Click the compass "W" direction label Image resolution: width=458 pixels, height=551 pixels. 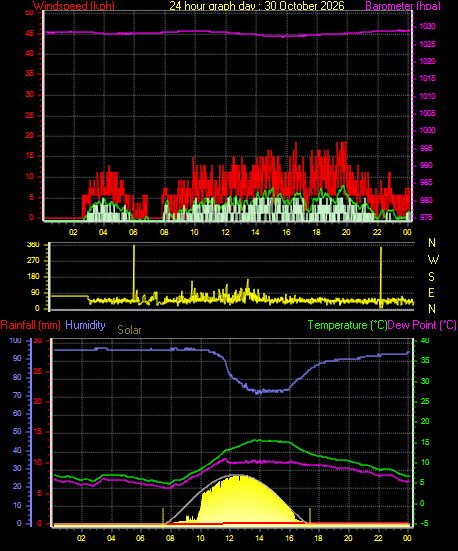tap(433, 260)
